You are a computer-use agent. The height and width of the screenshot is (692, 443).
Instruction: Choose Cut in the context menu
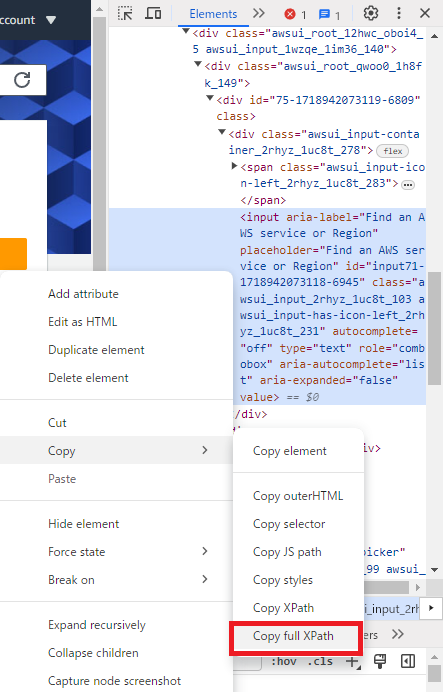point(57,423)
